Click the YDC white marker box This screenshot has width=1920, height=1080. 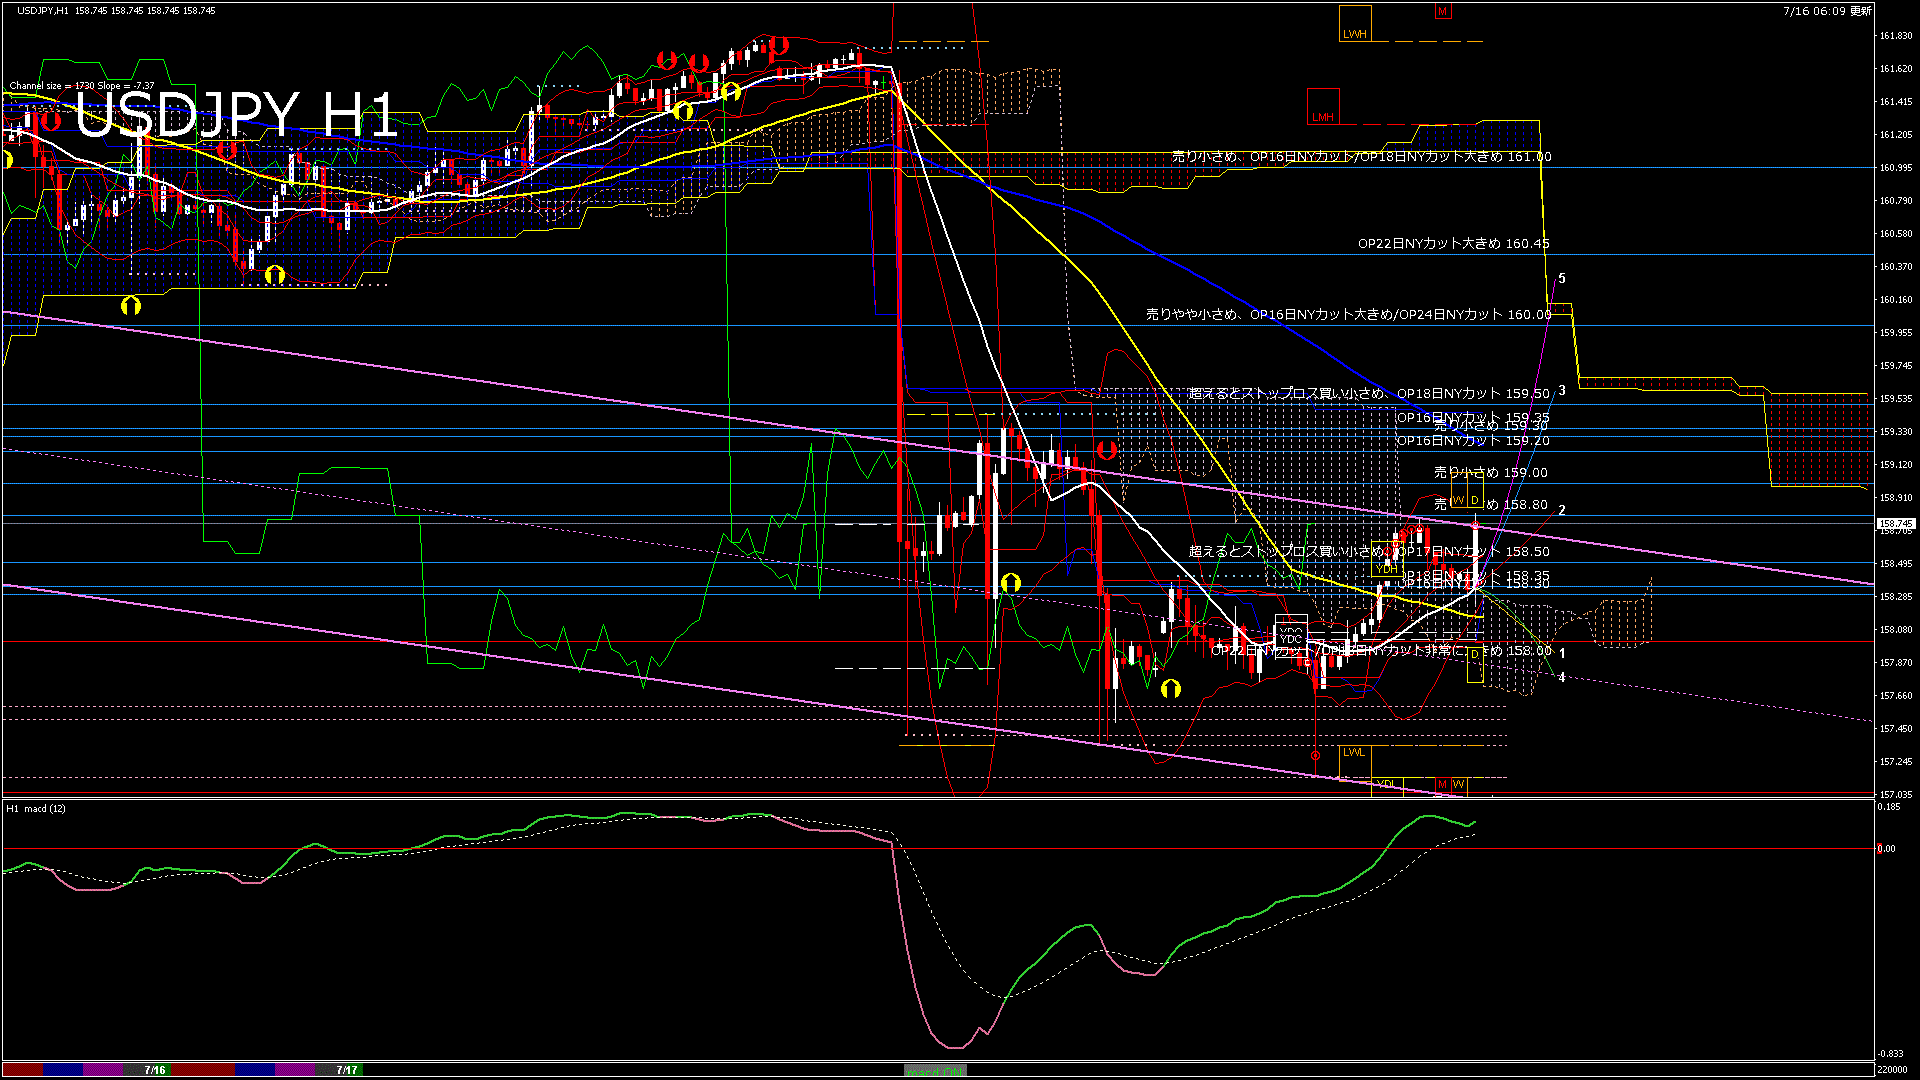(x=1290, y=635)
